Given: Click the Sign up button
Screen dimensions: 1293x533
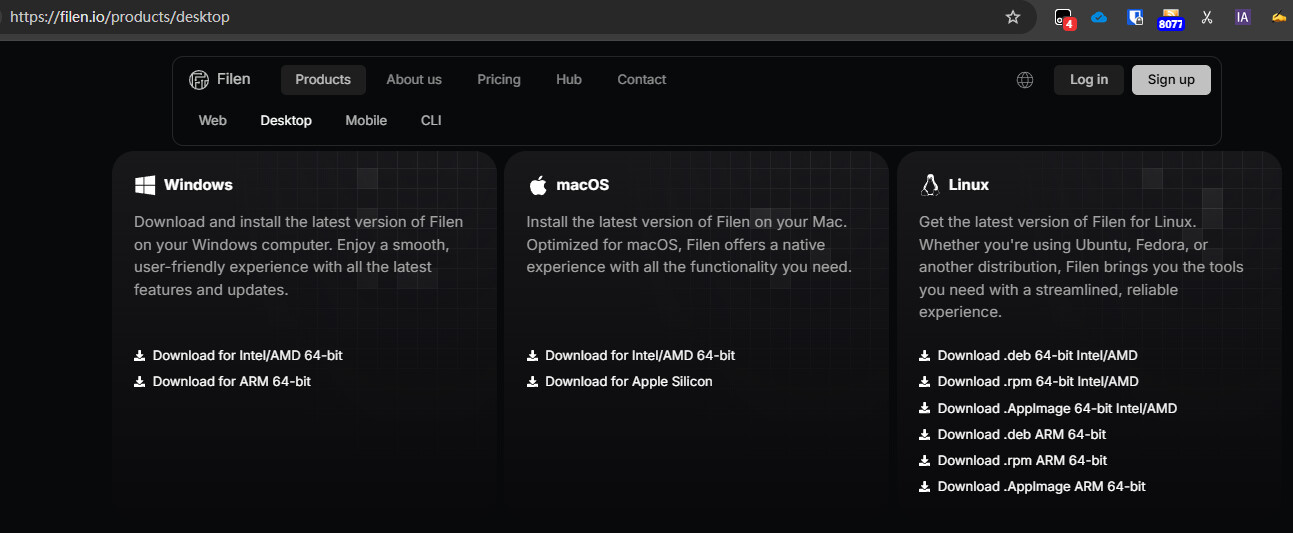Looking at the screenshot, I should 1171,80.
